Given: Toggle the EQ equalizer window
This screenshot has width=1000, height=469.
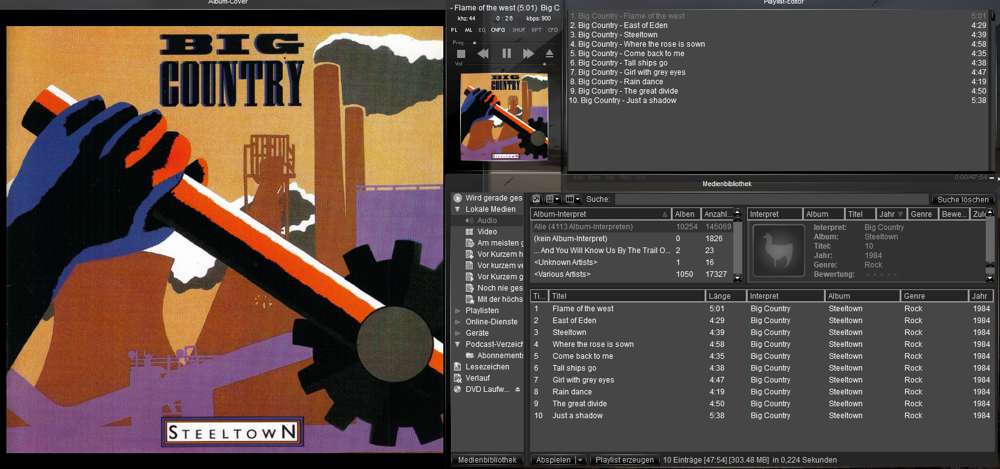Looking at the screenshot, I should point(481,30).
